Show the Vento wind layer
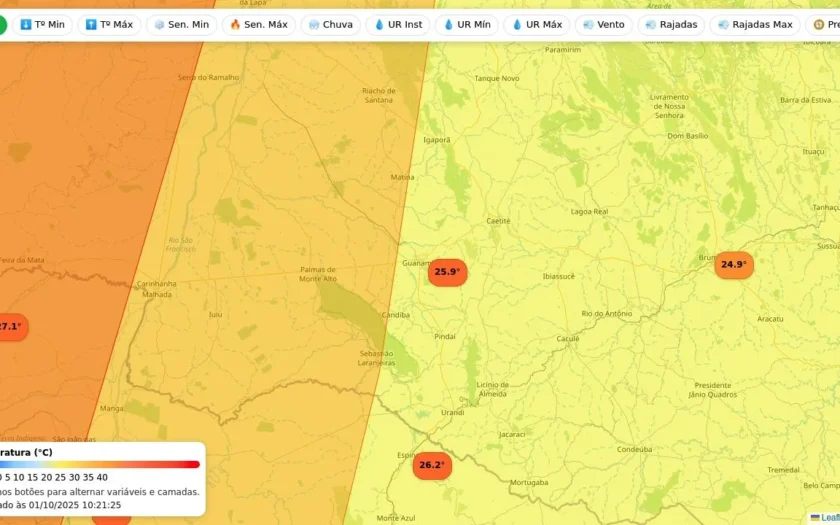This screenshot has height=525, width=840. coord(603,24)
